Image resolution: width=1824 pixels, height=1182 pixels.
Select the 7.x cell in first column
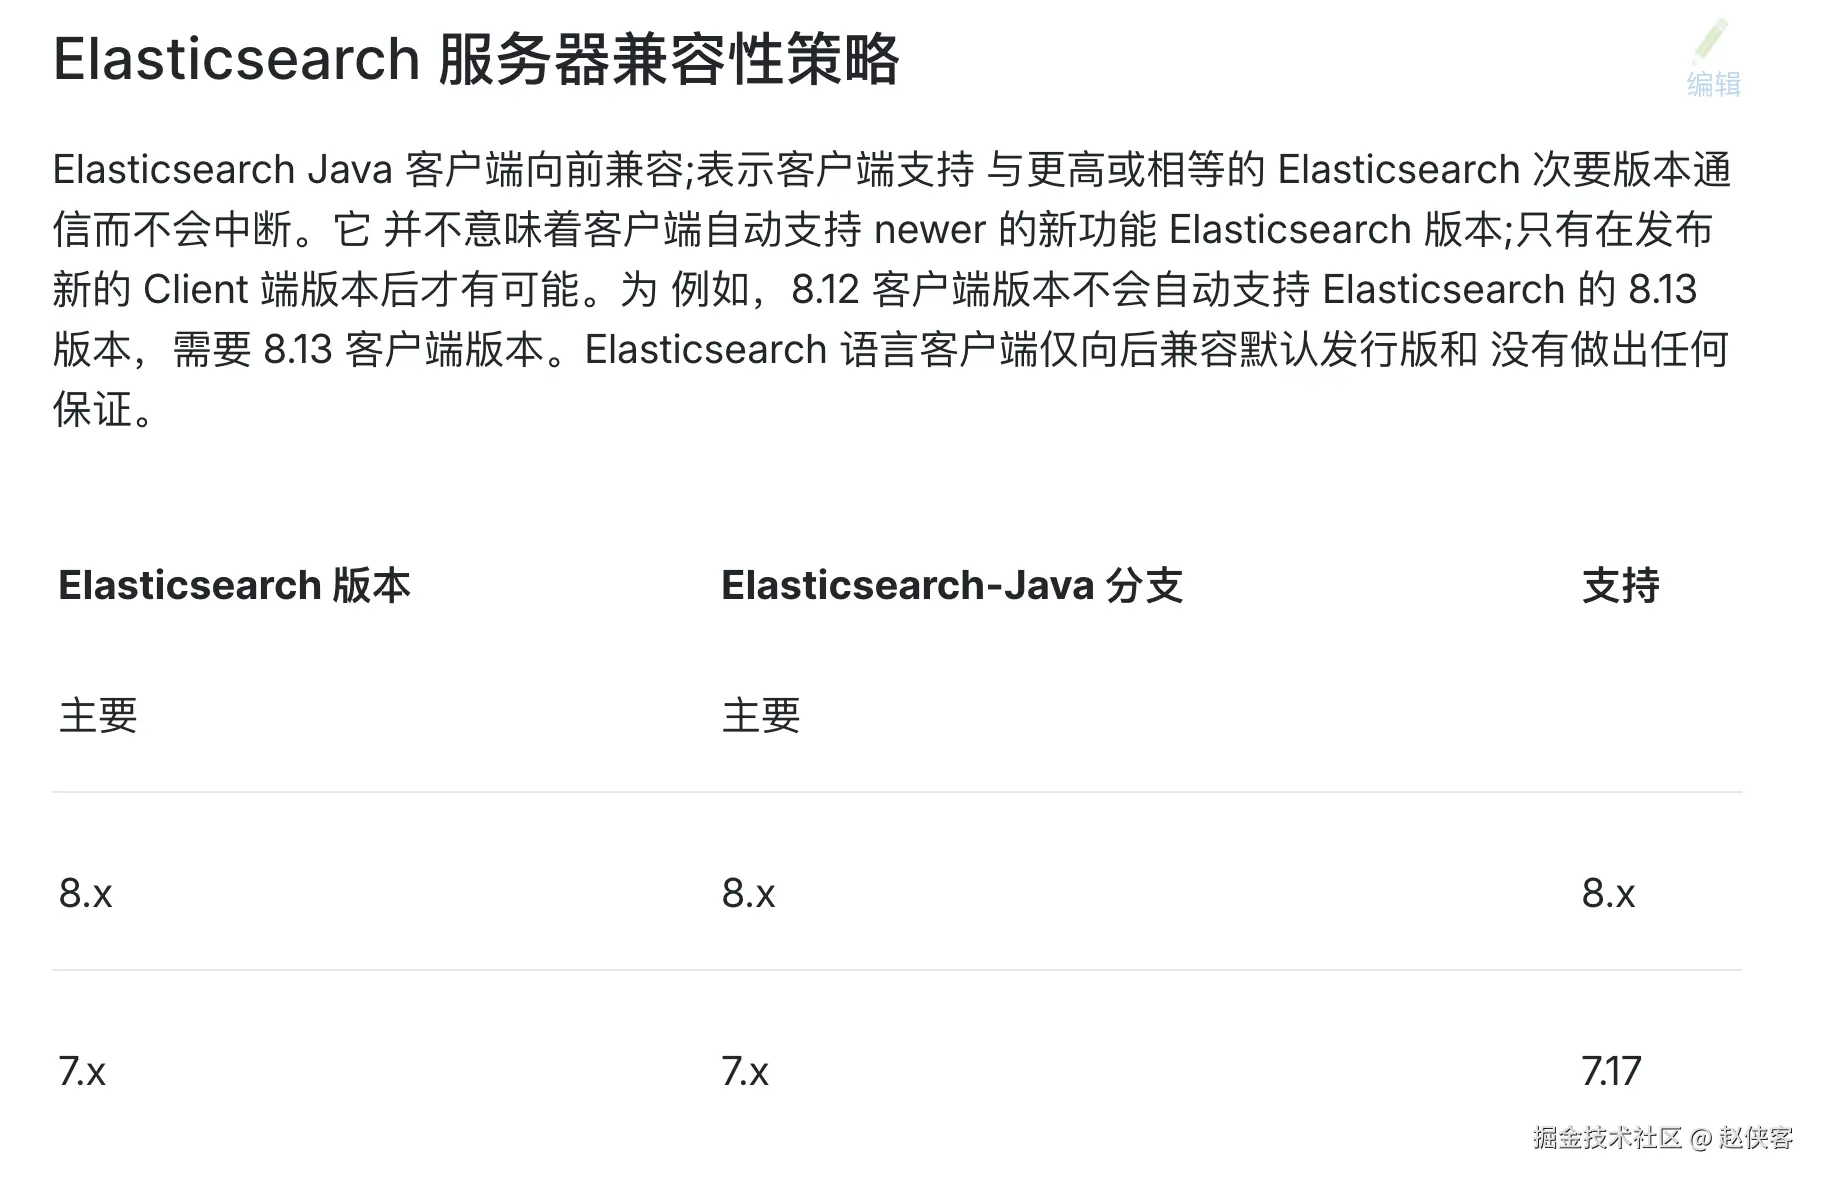(84, 1070)
